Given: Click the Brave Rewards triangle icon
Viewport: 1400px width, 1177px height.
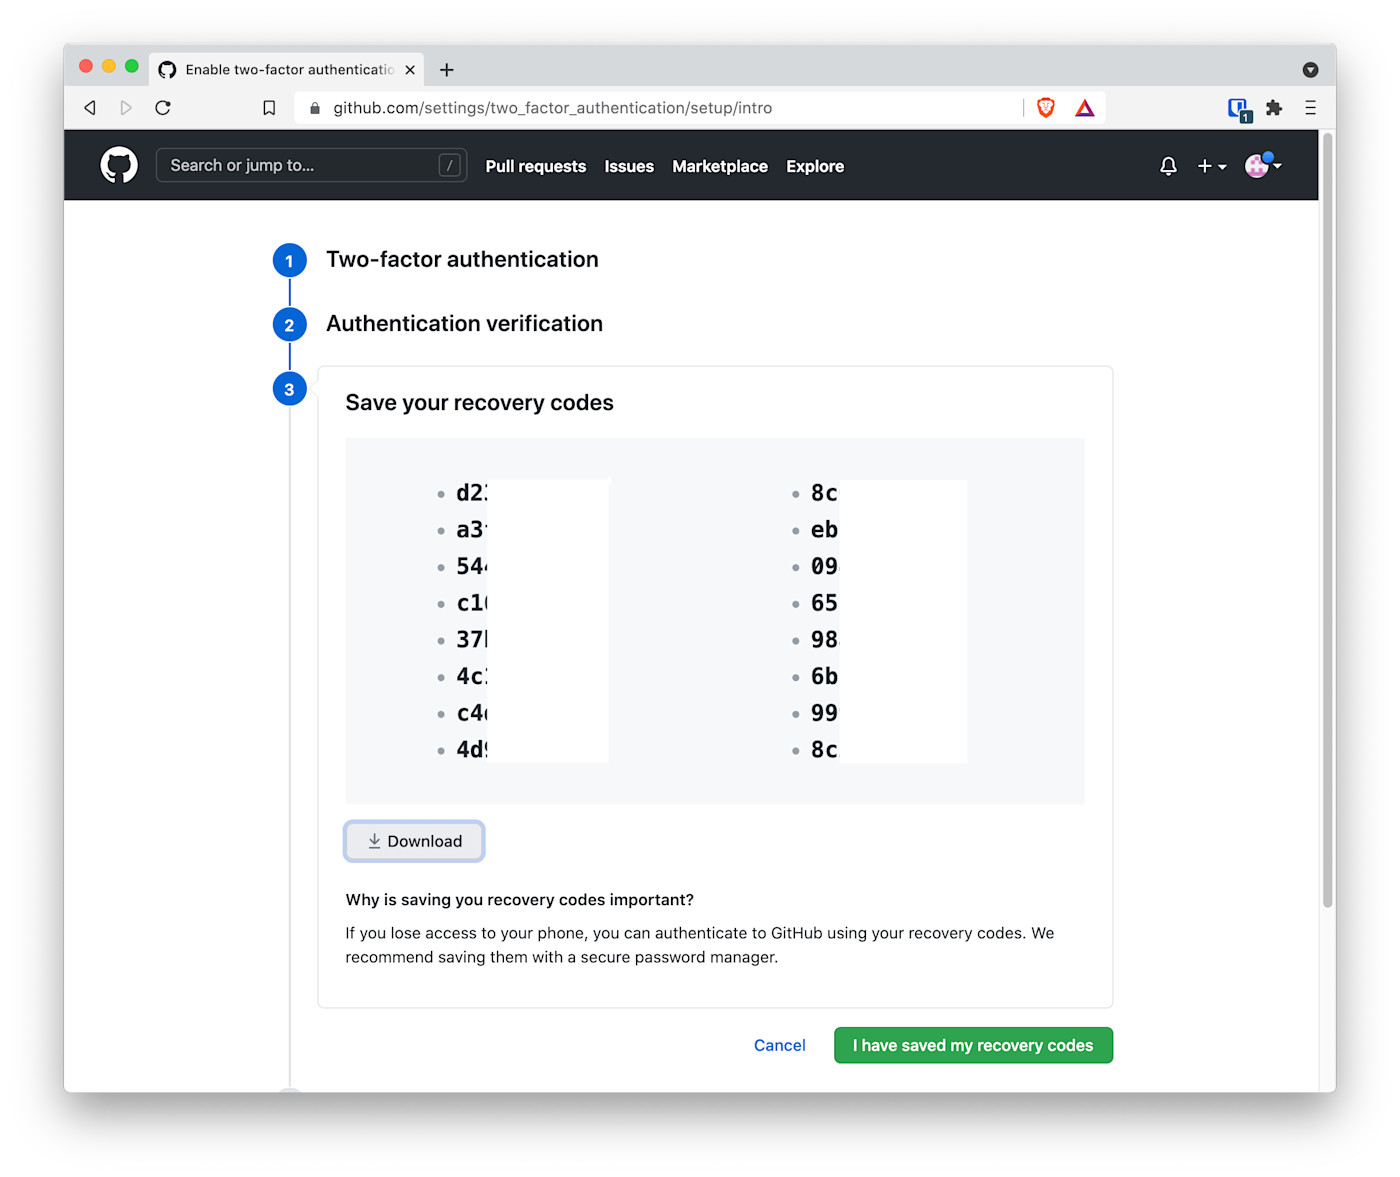Looking at the screenshot, I should [1085, 108].
